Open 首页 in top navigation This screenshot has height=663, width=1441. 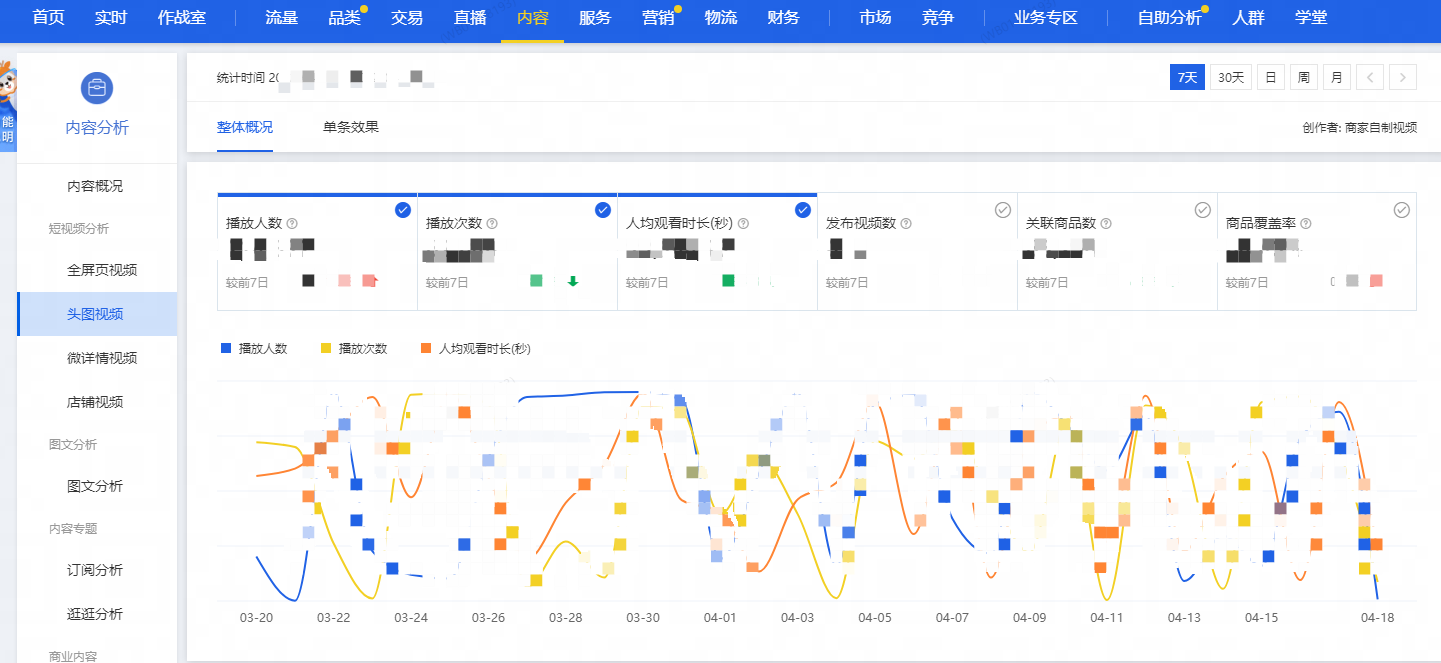tap(48, 17)
